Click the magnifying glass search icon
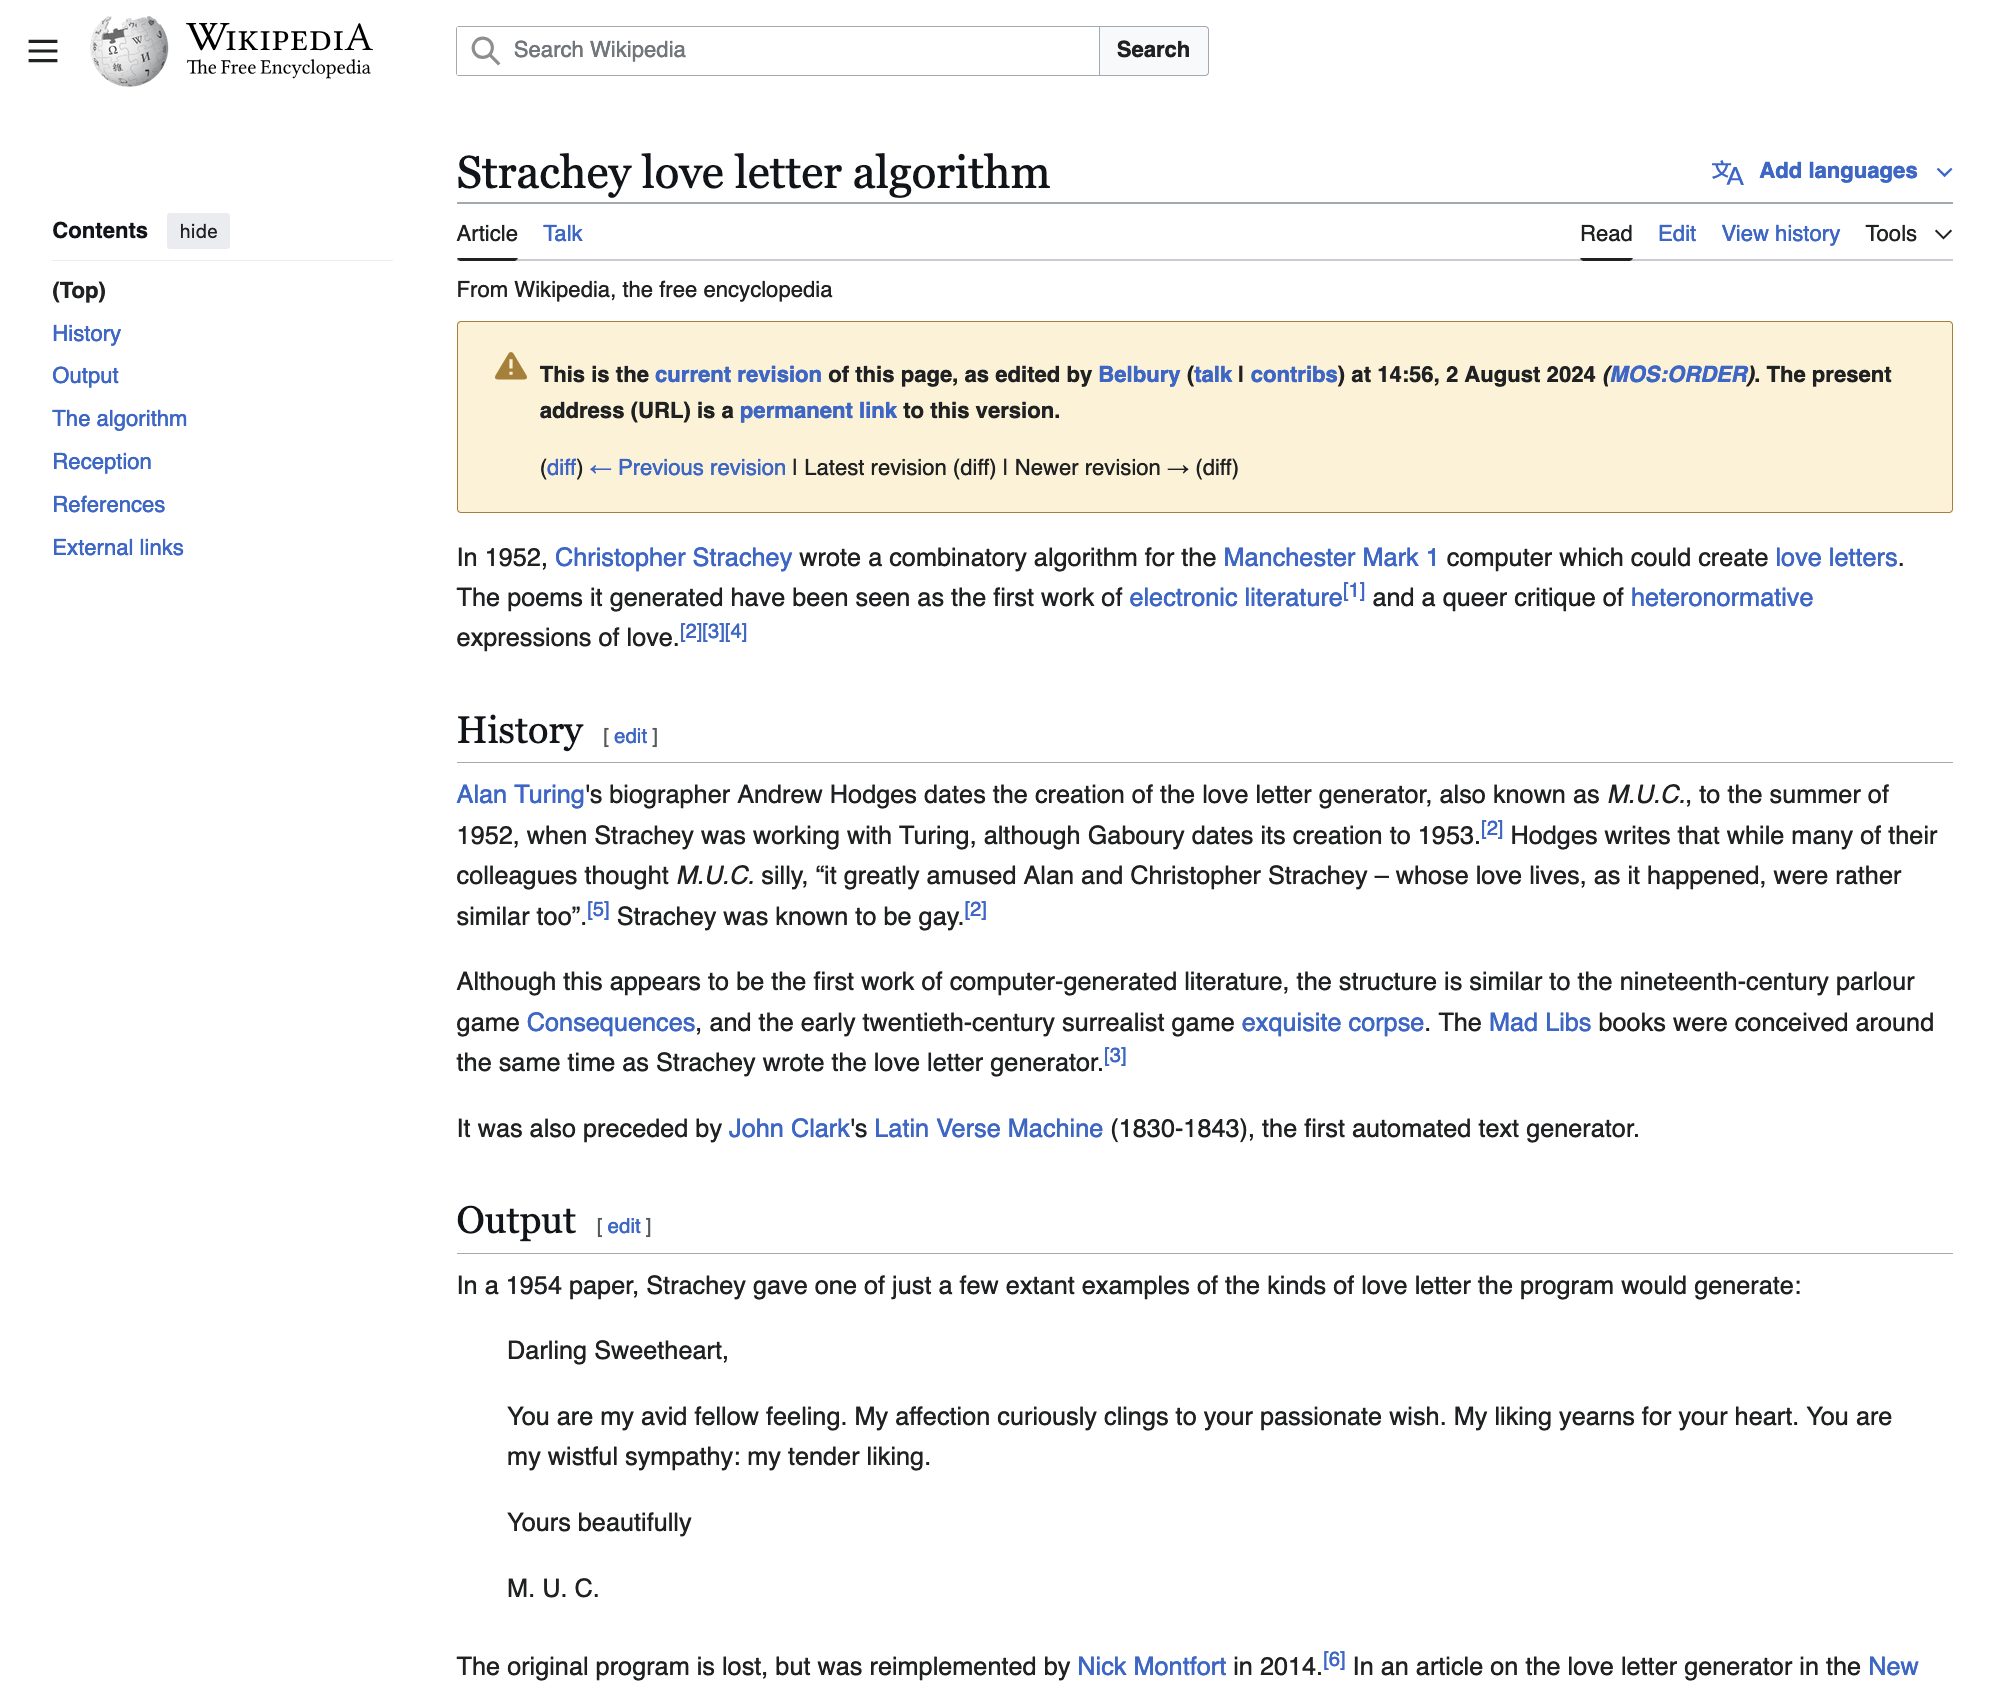The width and height of the screenshot is (1996, 1690). click(486, 50)
